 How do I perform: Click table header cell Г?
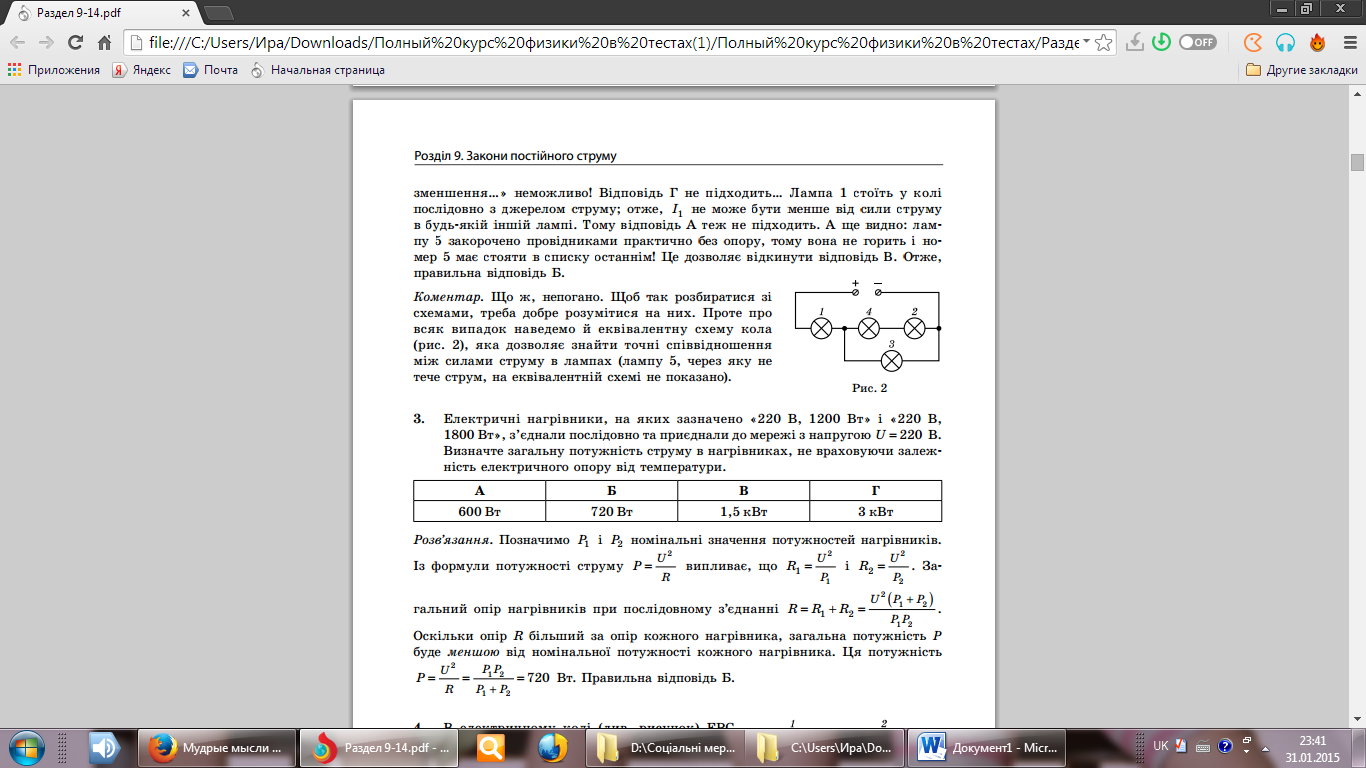click(876, 491)
